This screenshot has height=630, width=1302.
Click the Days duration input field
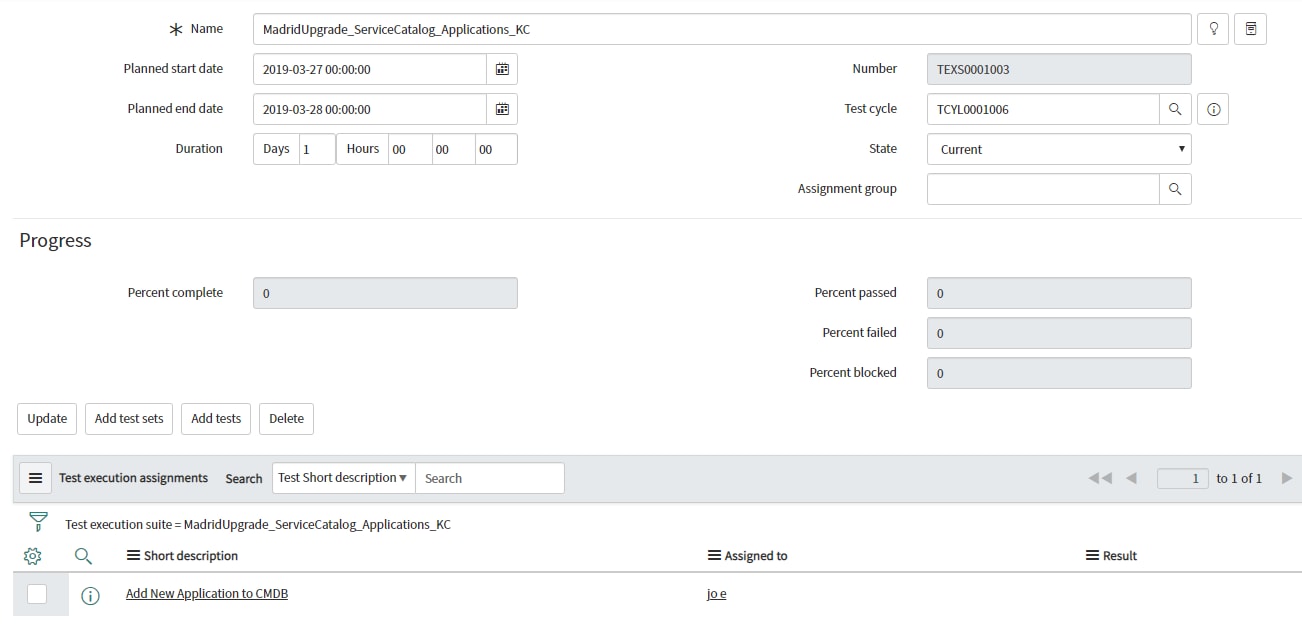click(317, 148)
